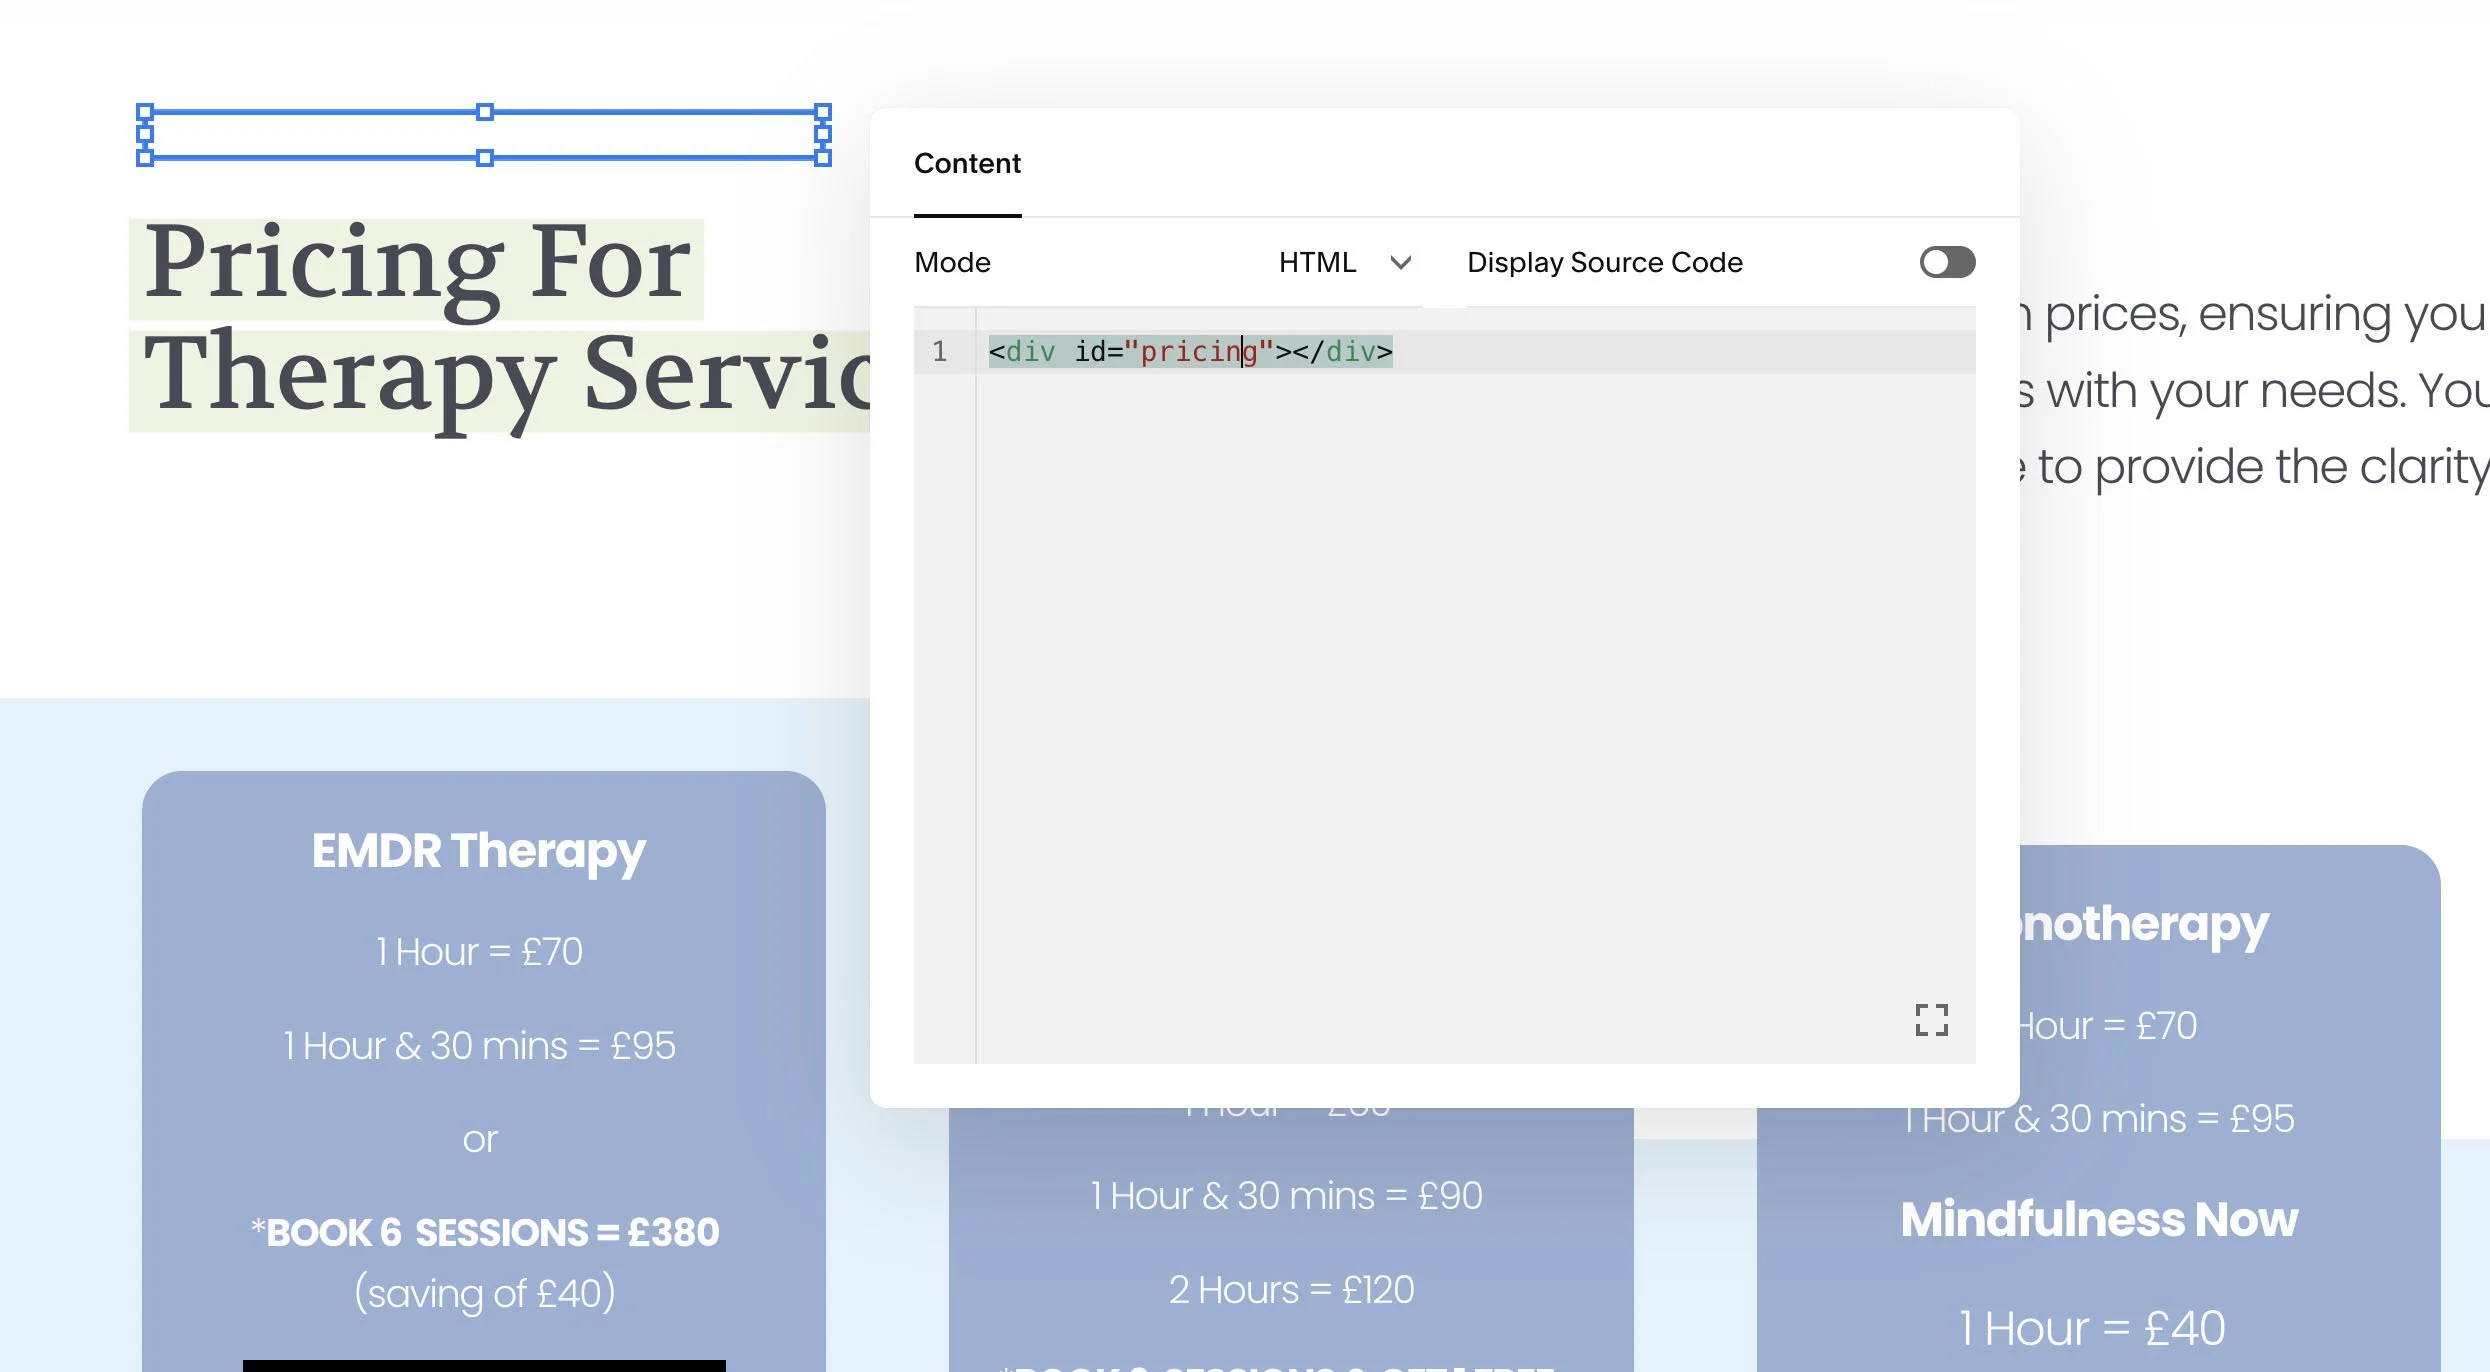
Task: Click the black button under EMDR card
Action: click(484, 1365)
